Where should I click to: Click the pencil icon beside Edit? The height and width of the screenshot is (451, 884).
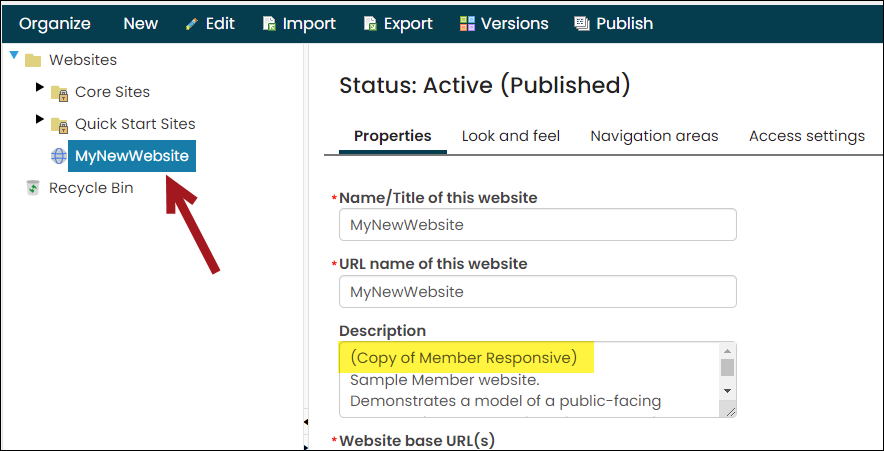tap(192, 24)
